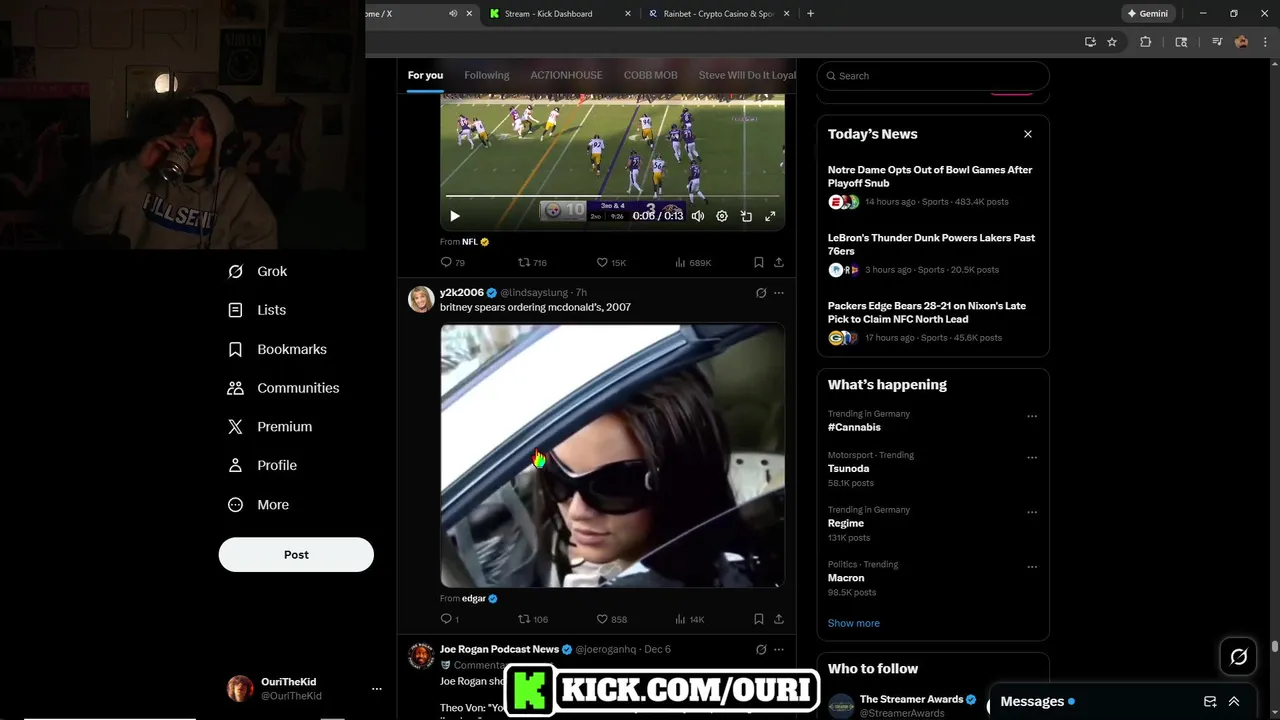Viewport: 1280px width, 720px height.
Task: Share y2k2006 post
Action: point(779,619)
